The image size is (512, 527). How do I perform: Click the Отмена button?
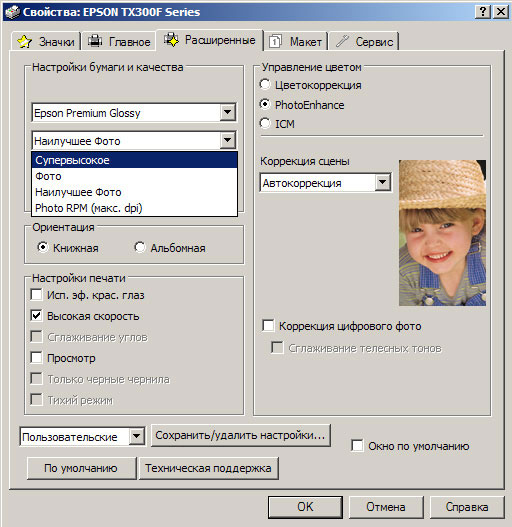(386, 507)
